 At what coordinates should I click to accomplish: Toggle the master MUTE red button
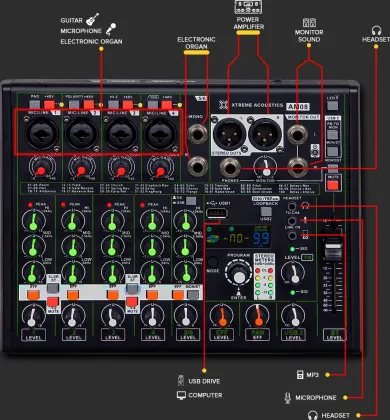333,185
